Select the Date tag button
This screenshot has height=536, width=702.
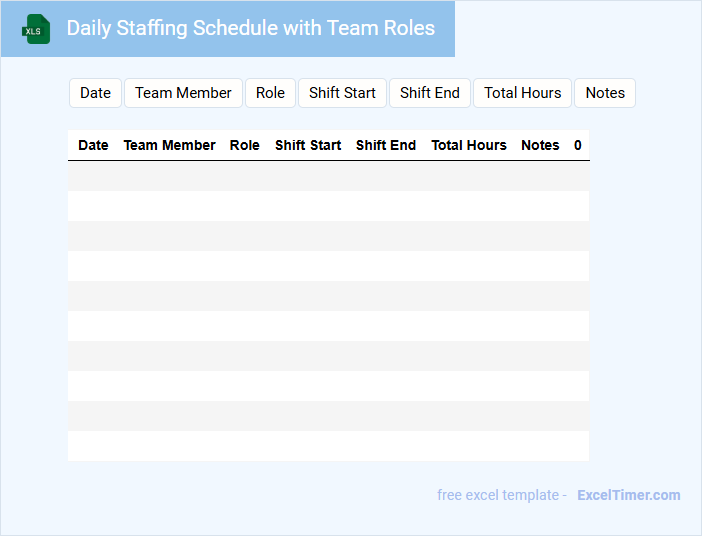(95, 93)
